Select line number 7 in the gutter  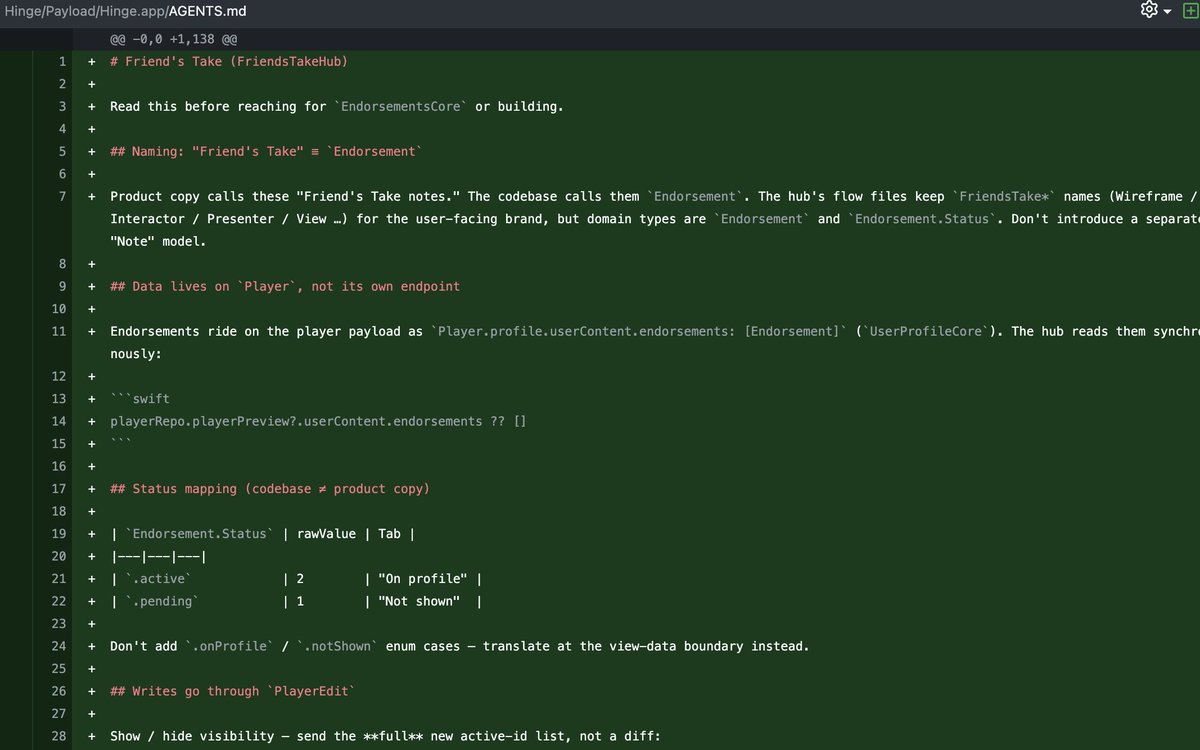(x=62, y=196)
